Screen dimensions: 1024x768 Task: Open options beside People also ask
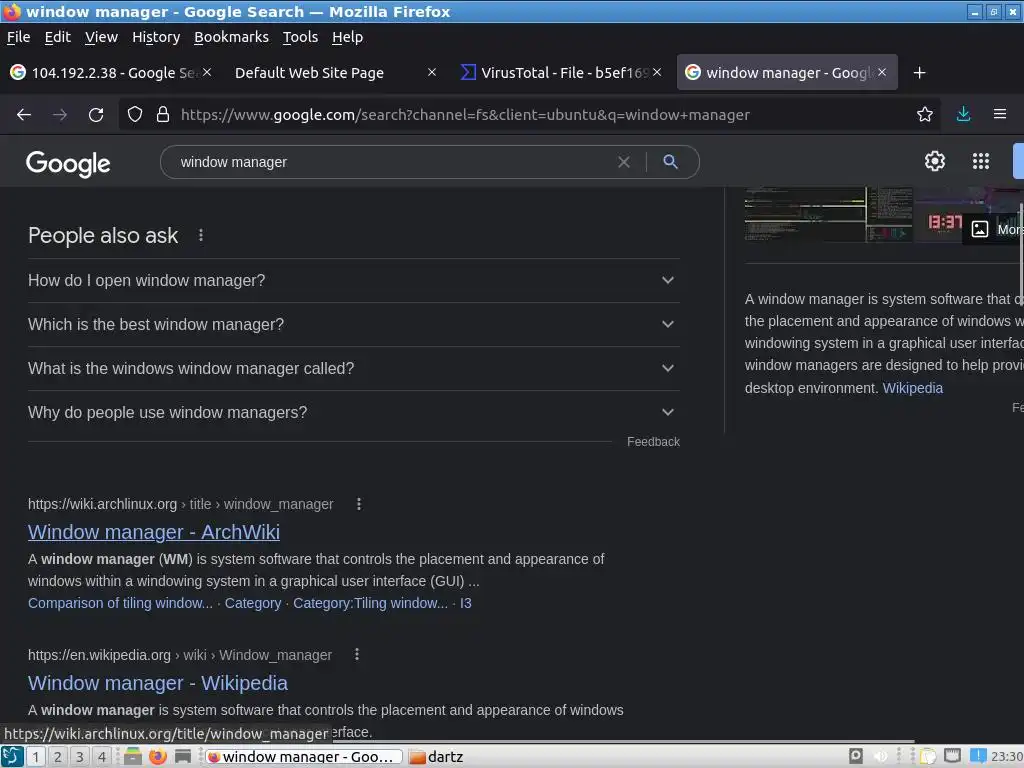pyautogui.click(x=200, y=235)
